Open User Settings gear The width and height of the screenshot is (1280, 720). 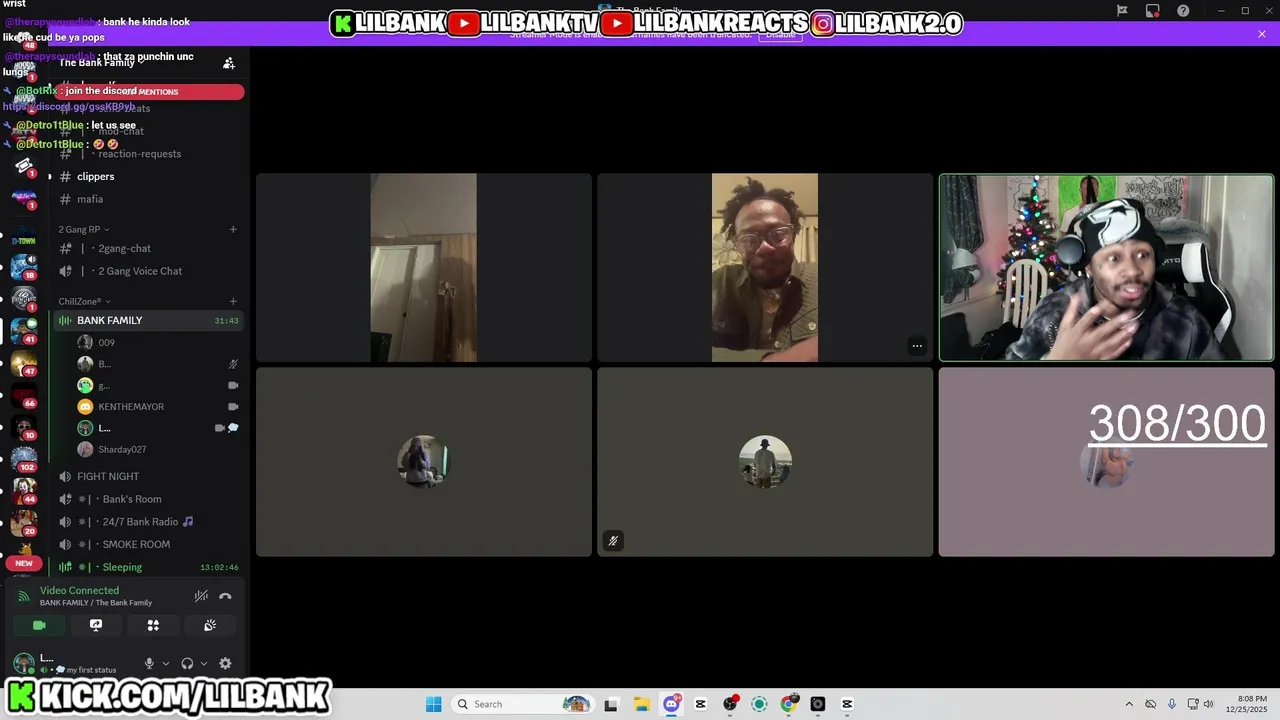point(225,663)
